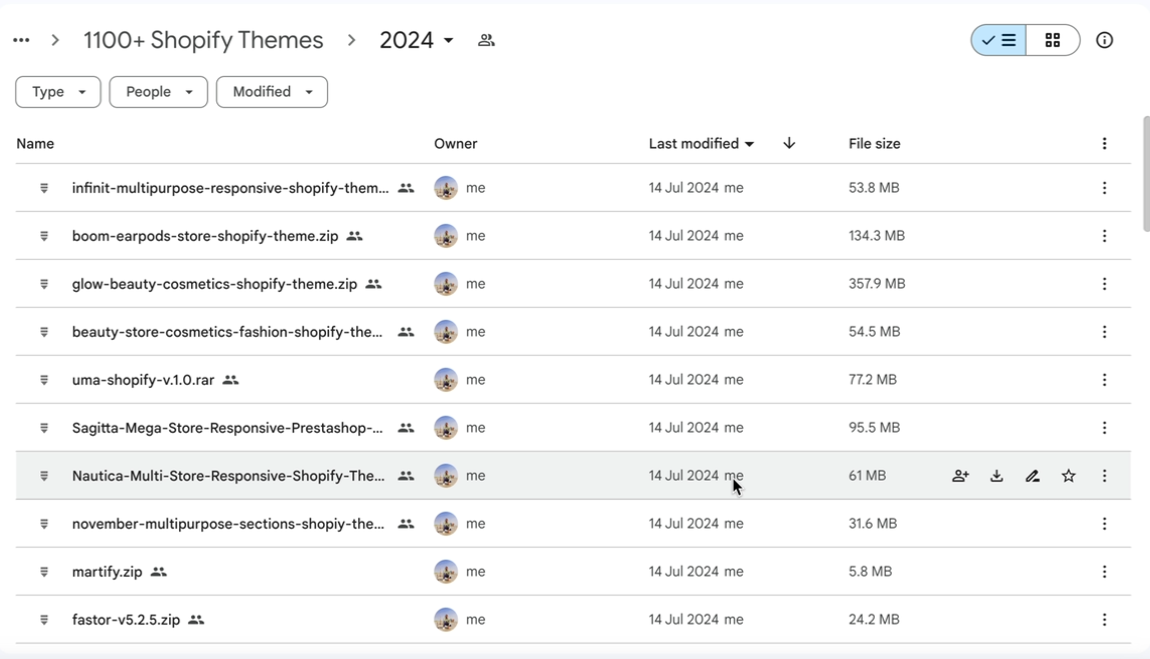Click the owner avatar in the glow-beauty-cosmetics row
This screenshot has height=659, width=1150.
[x=445, y=284]
